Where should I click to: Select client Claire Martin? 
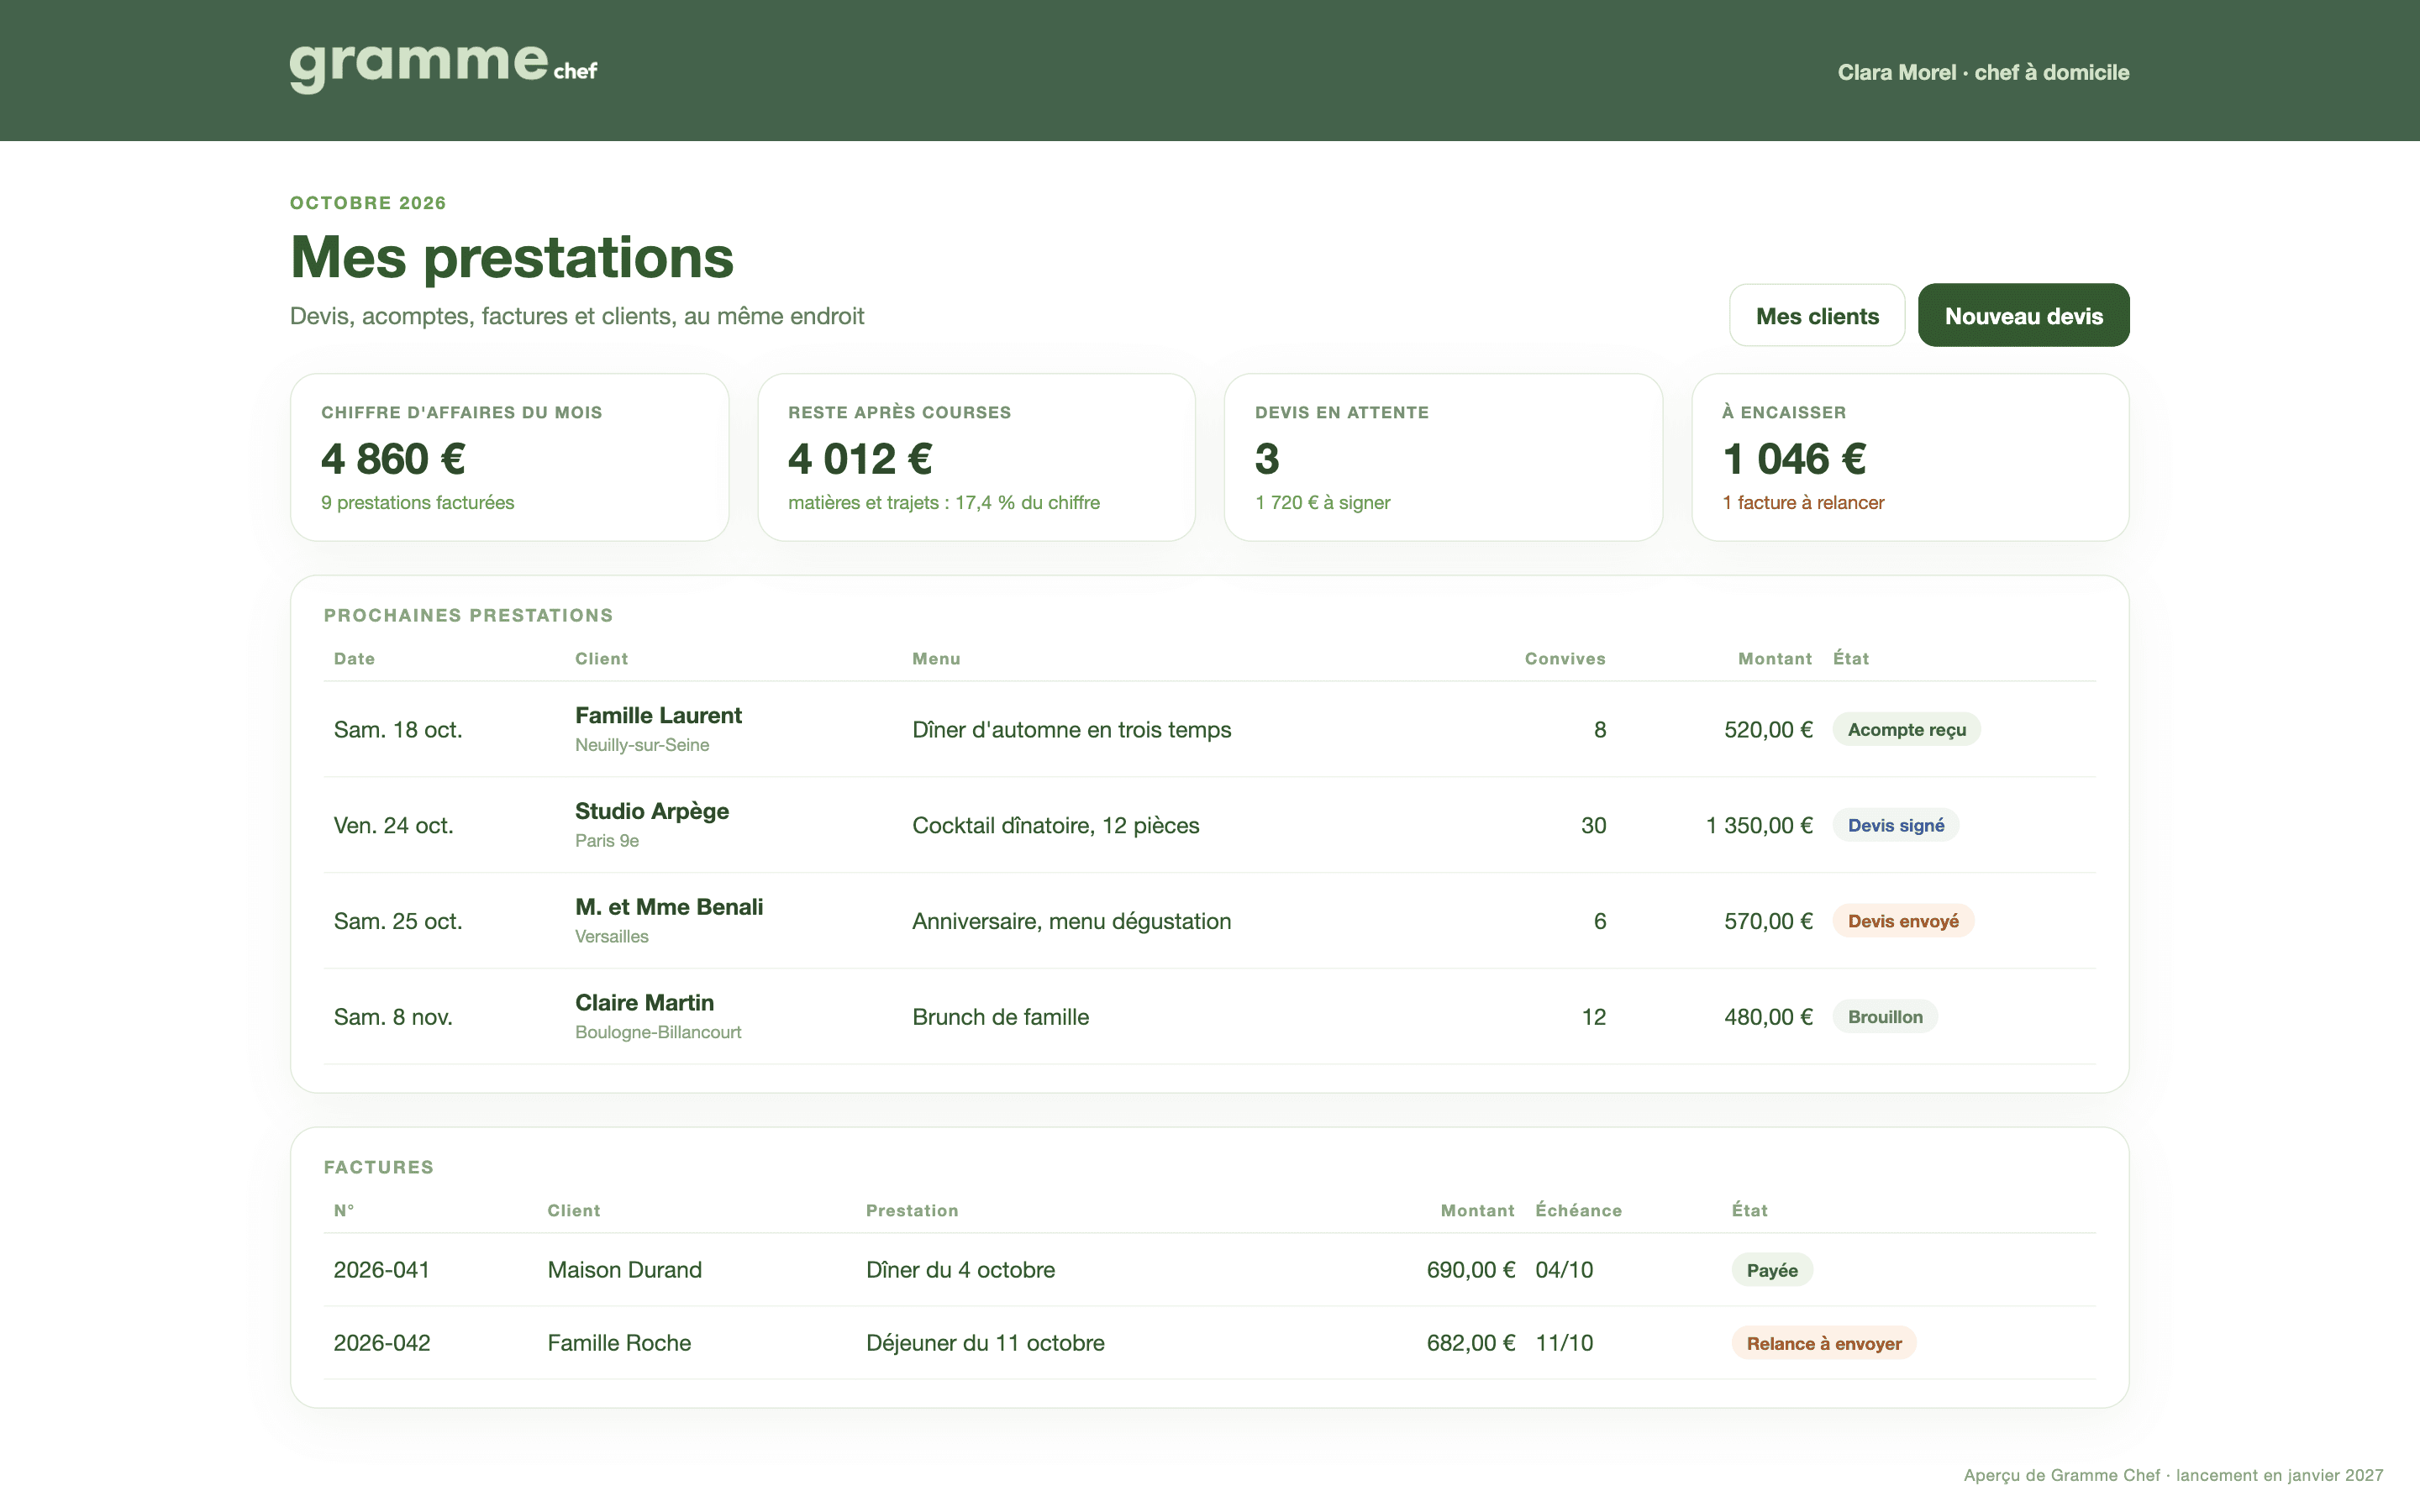pyautogui.click(x=644, y=1003)
